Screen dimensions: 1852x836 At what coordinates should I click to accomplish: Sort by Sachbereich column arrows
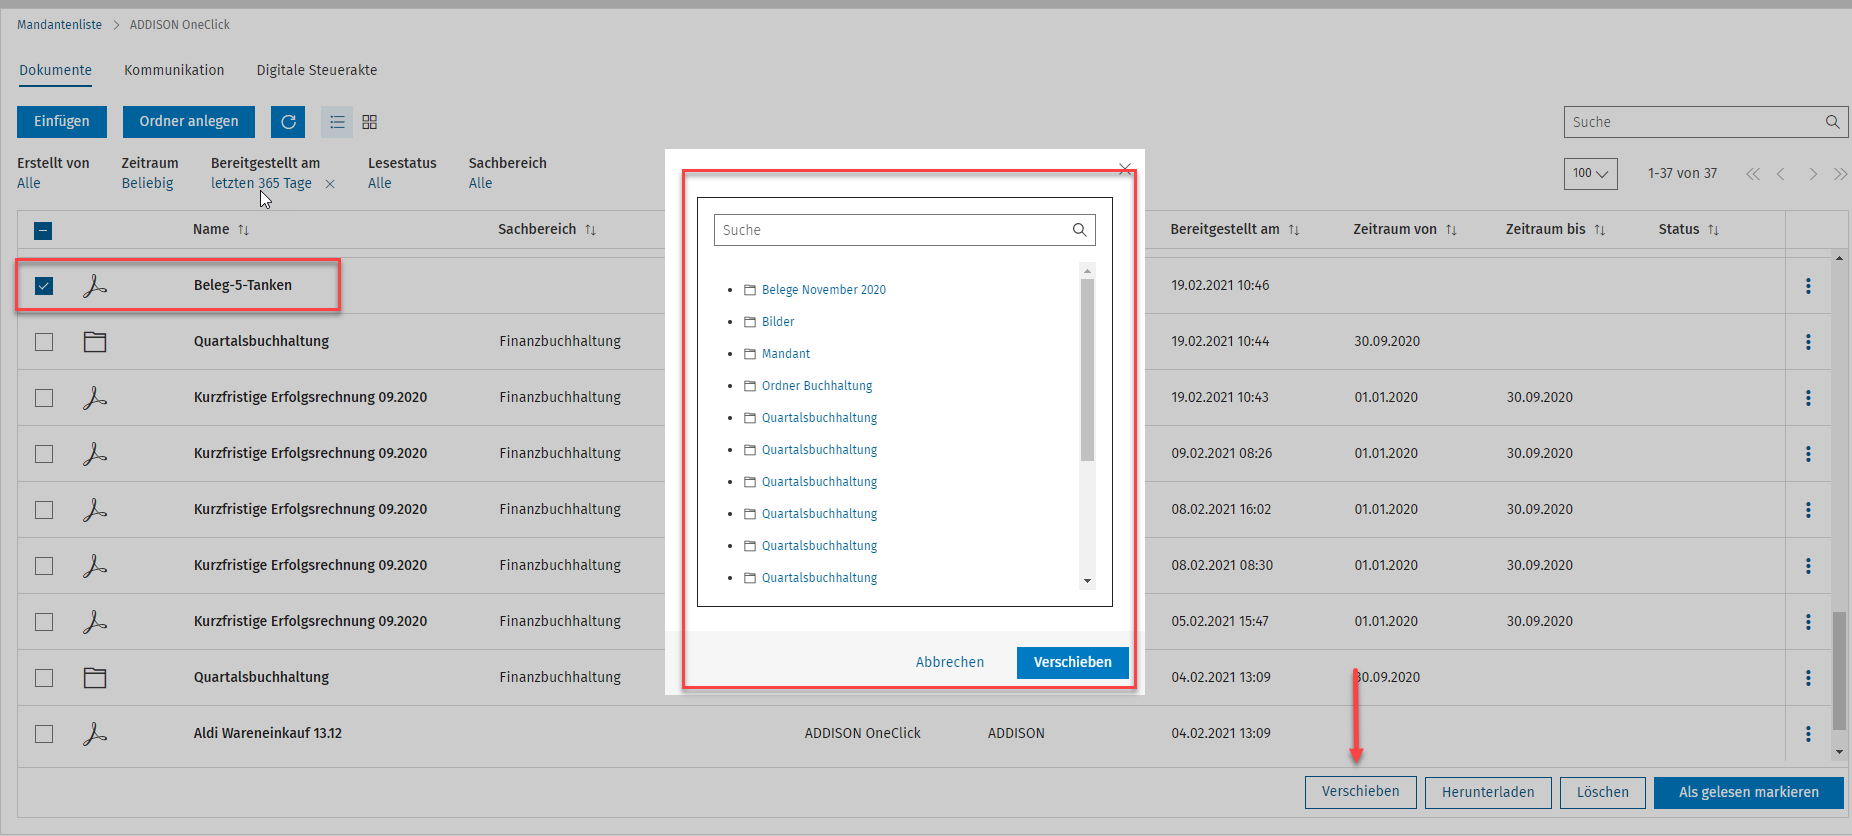pos(590,230)
